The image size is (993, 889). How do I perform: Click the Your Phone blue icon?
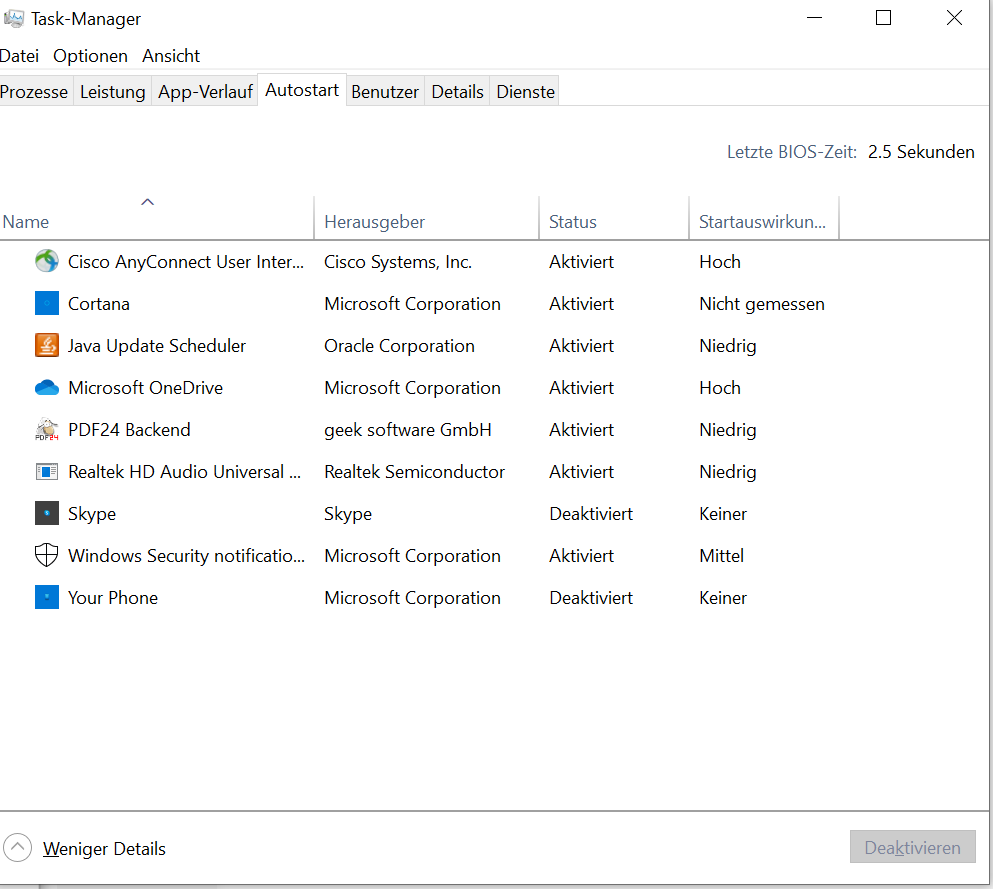[x=47, y=597]
